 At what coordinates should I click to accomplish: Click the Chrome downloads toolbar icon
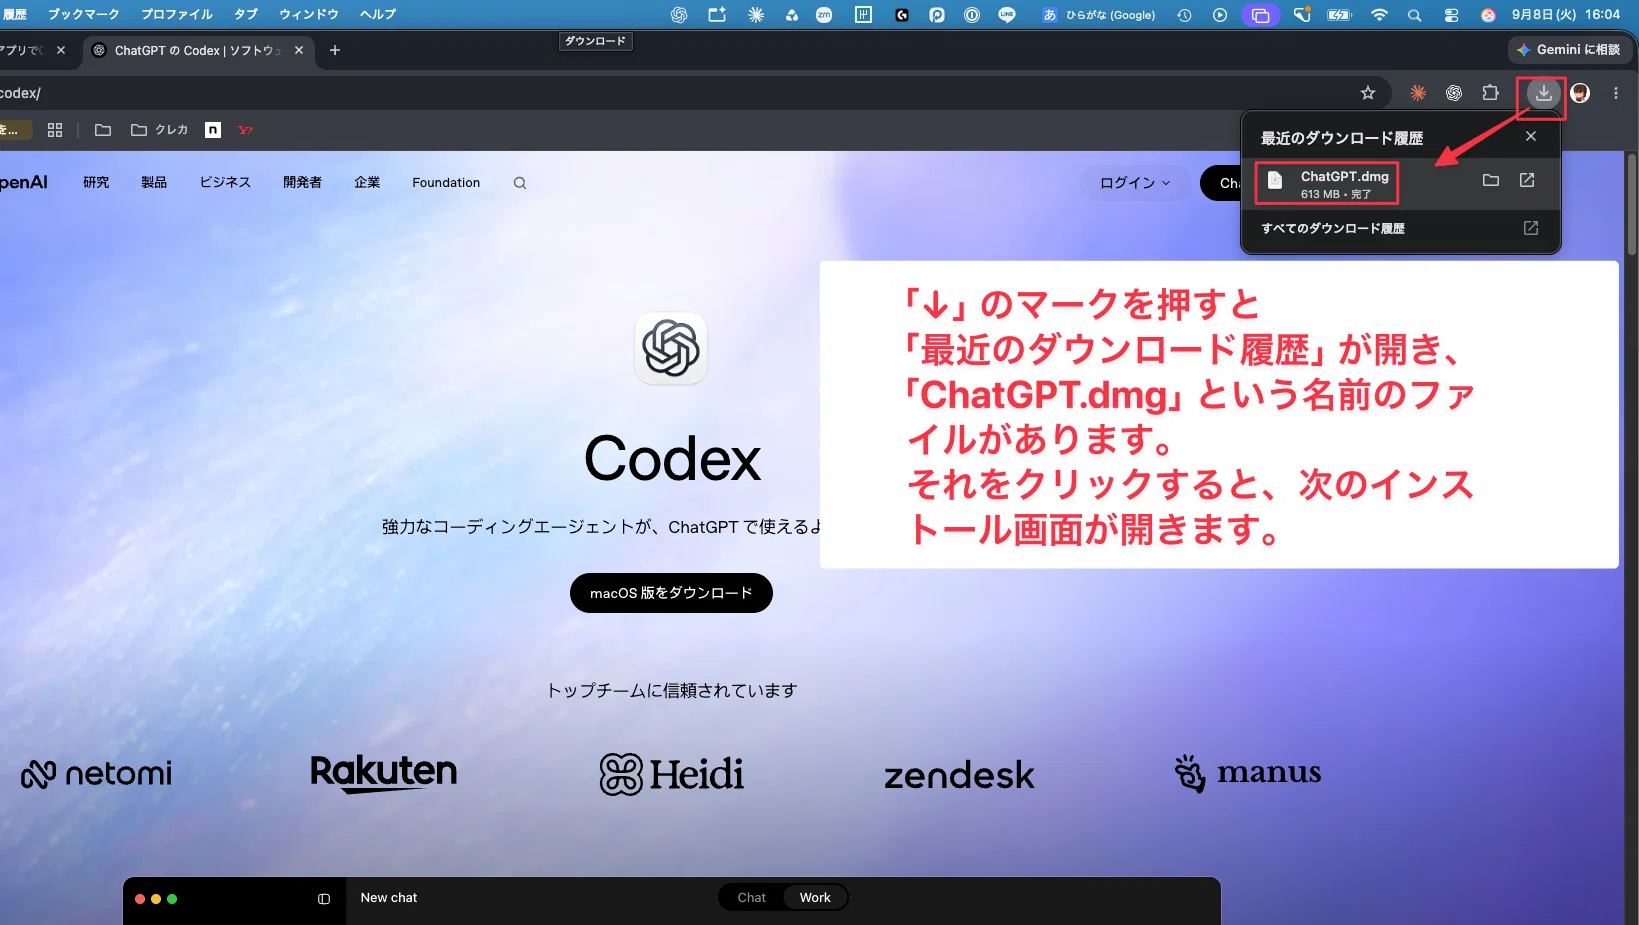click(x=1543, y=93)
